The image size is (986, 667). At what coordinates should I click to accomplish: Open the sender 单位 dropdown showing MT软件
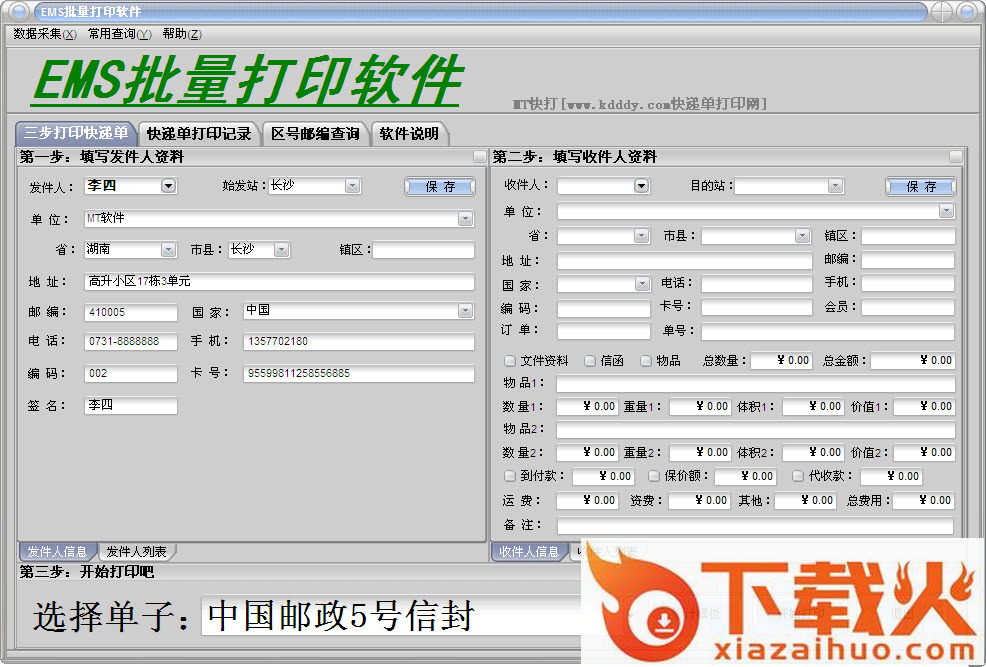(465, 219)
